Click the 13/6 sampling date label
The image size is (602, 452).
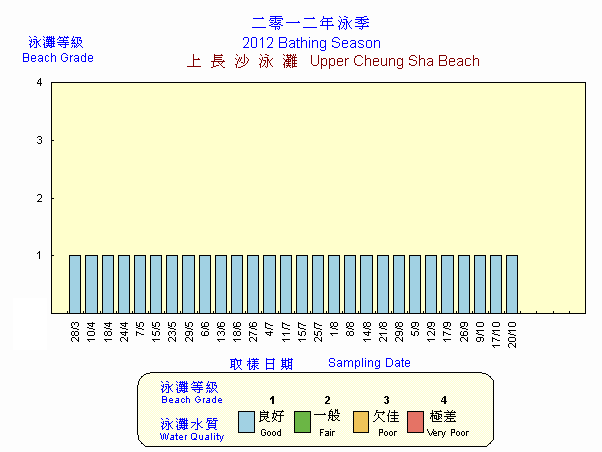[x=221, y=332]
